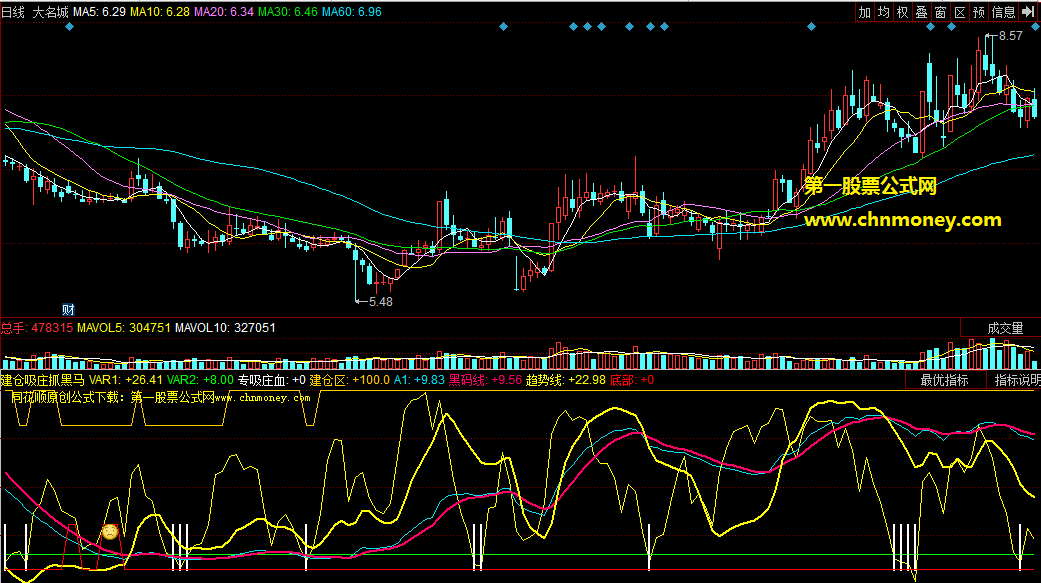This screenshot has height=583, width=1041.
Task: Click the 底部: +0 value
Action: point(631,380)
